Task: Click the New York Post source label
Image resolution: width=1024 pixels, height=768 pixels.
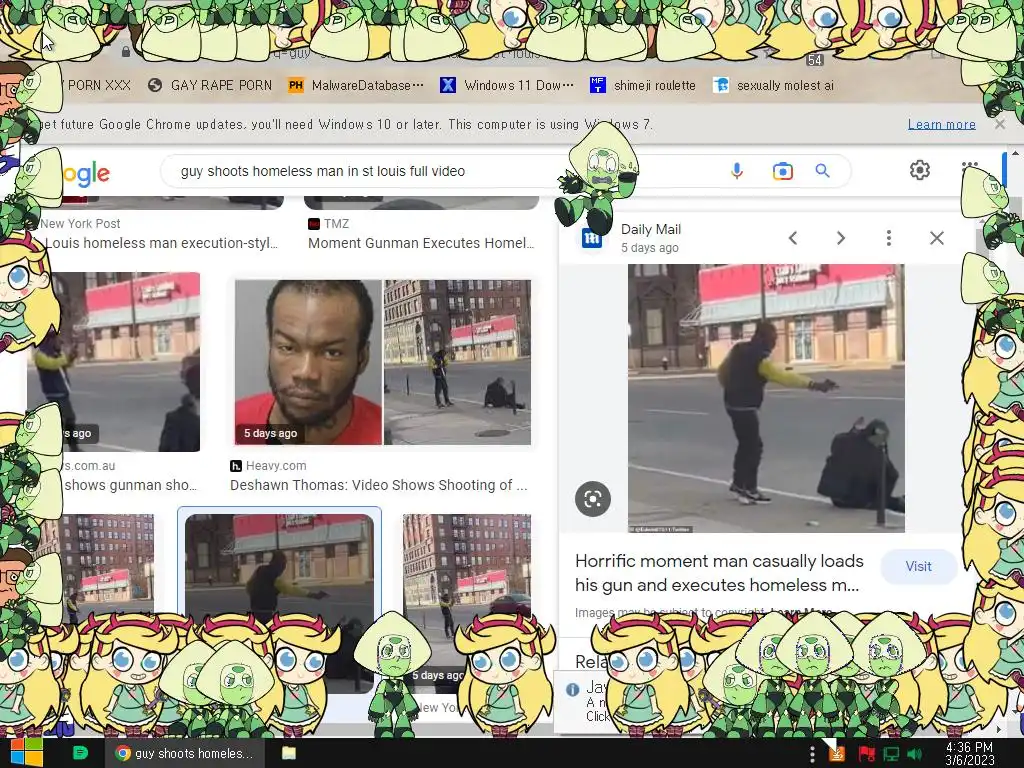Action: coord(80,223)
